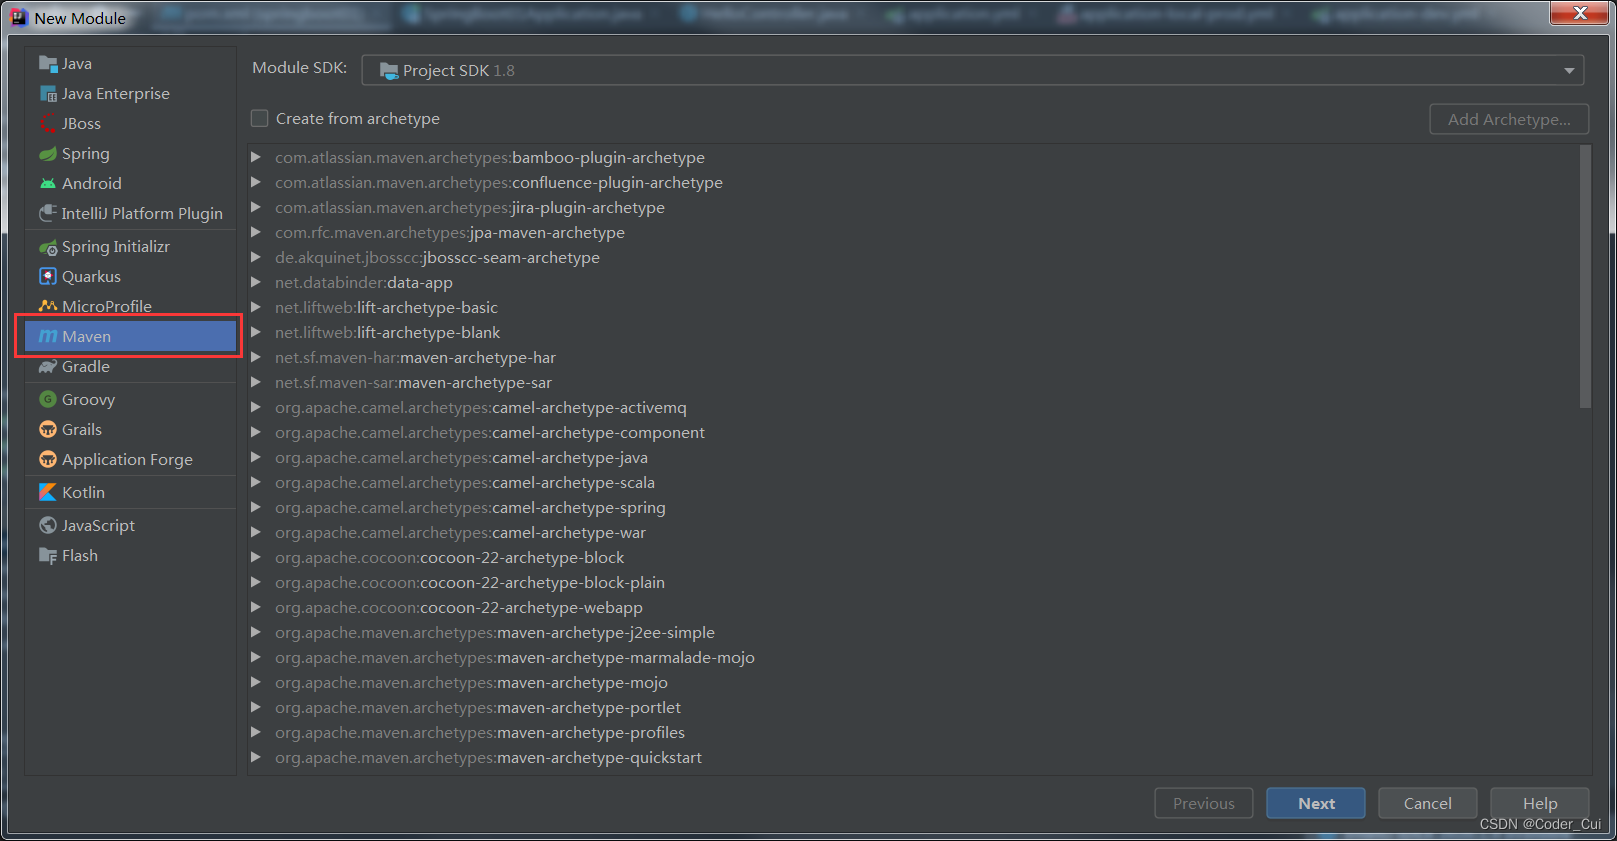The width and height of the screenshot is (1617, 841).
Task: Select camel-archetype-spring row
Action: [914, 508]
